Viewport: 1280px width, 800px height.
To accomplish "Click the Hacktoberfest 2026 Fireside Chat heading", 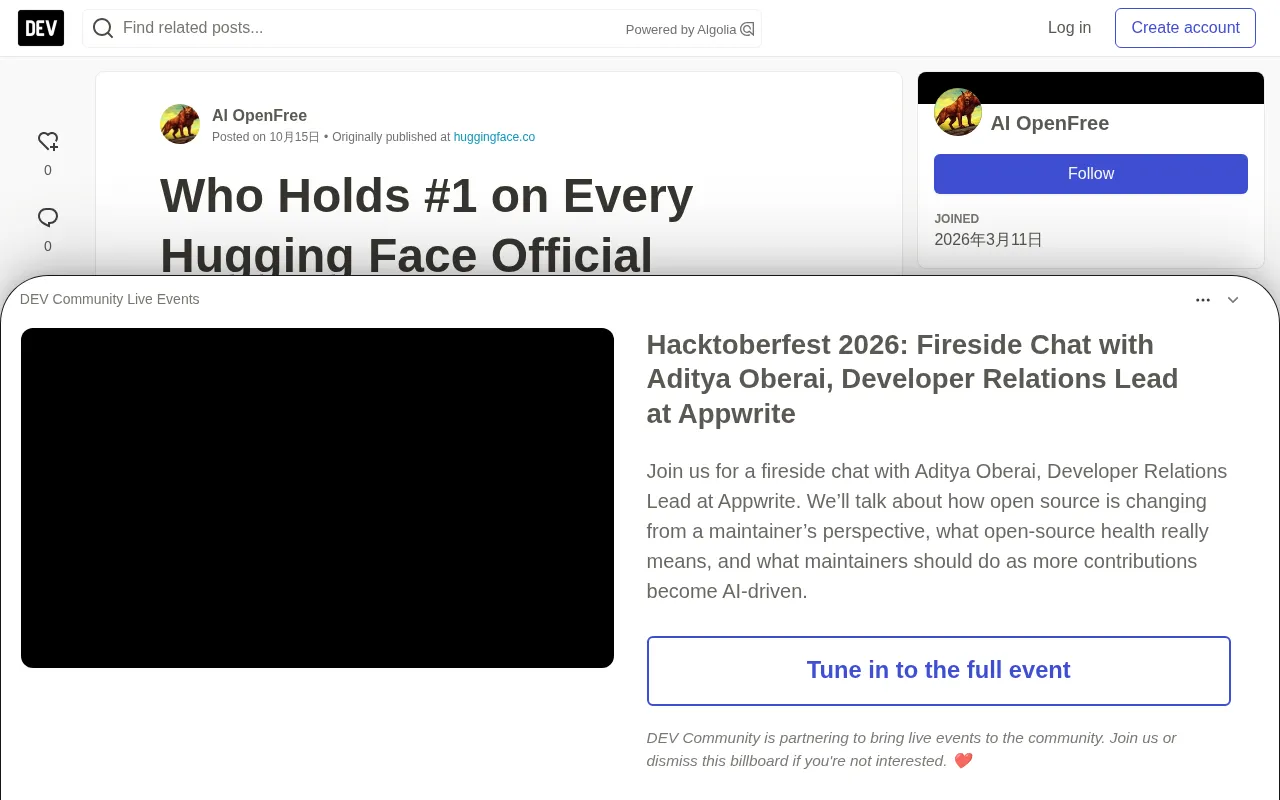I will click(912, 379).
